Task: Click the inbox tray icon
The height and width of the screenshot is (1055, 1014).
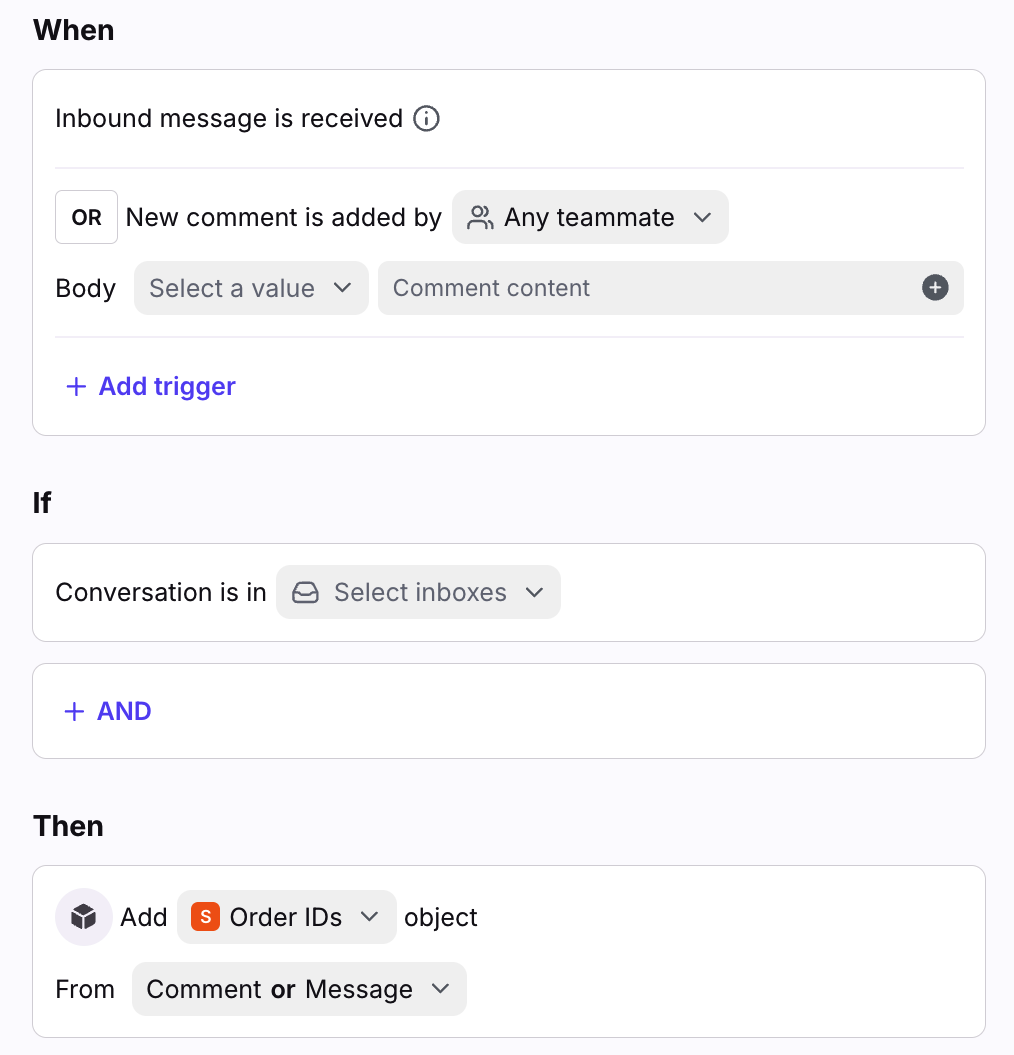Action: 305,593
